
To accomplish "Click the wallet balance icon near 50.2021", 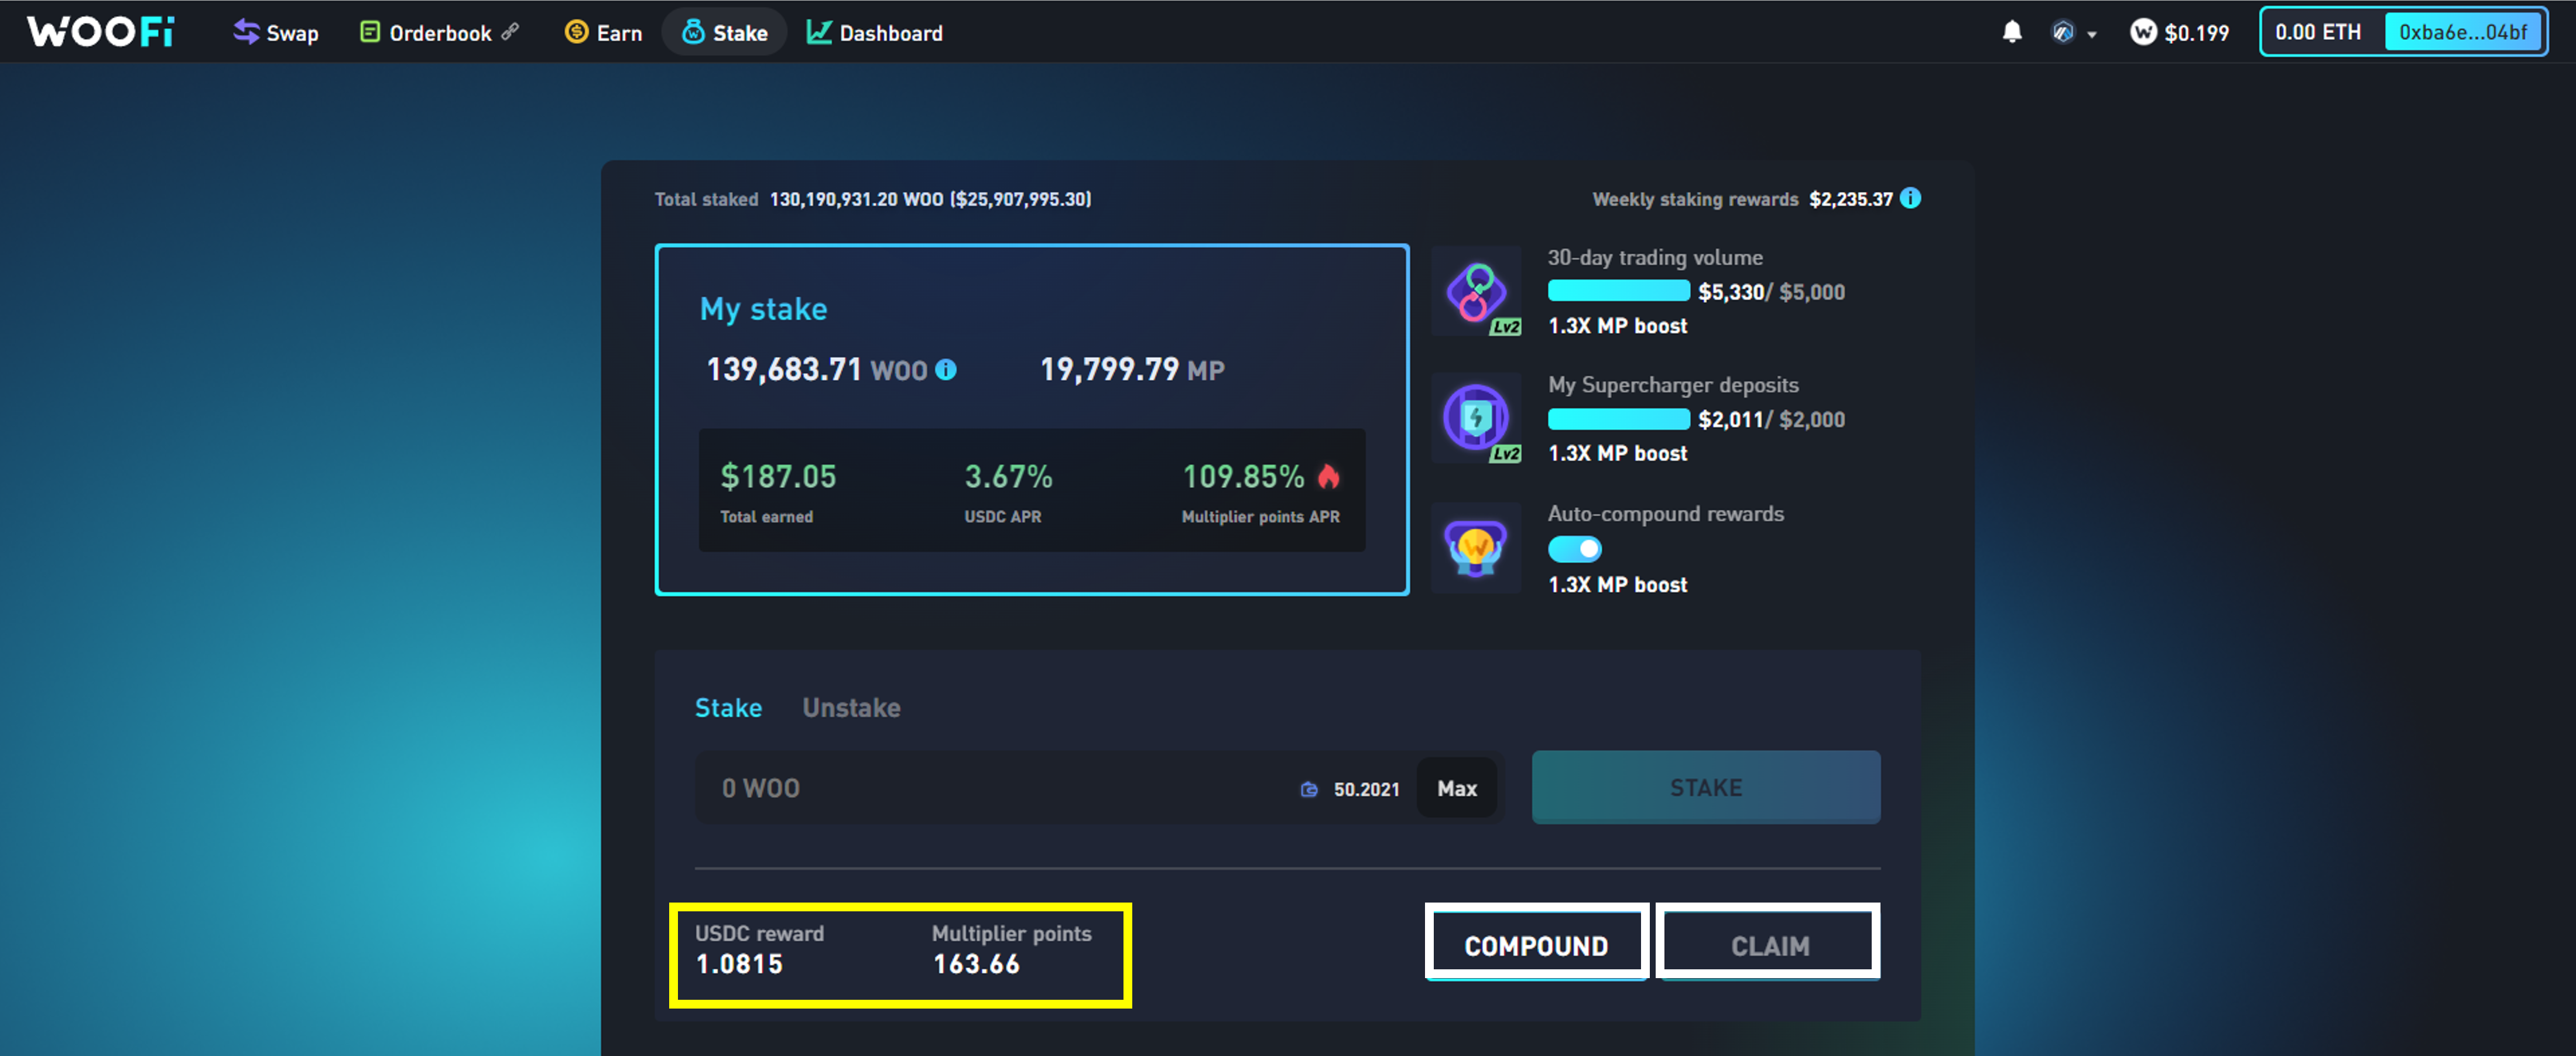I will click(x=1308, y=789).
